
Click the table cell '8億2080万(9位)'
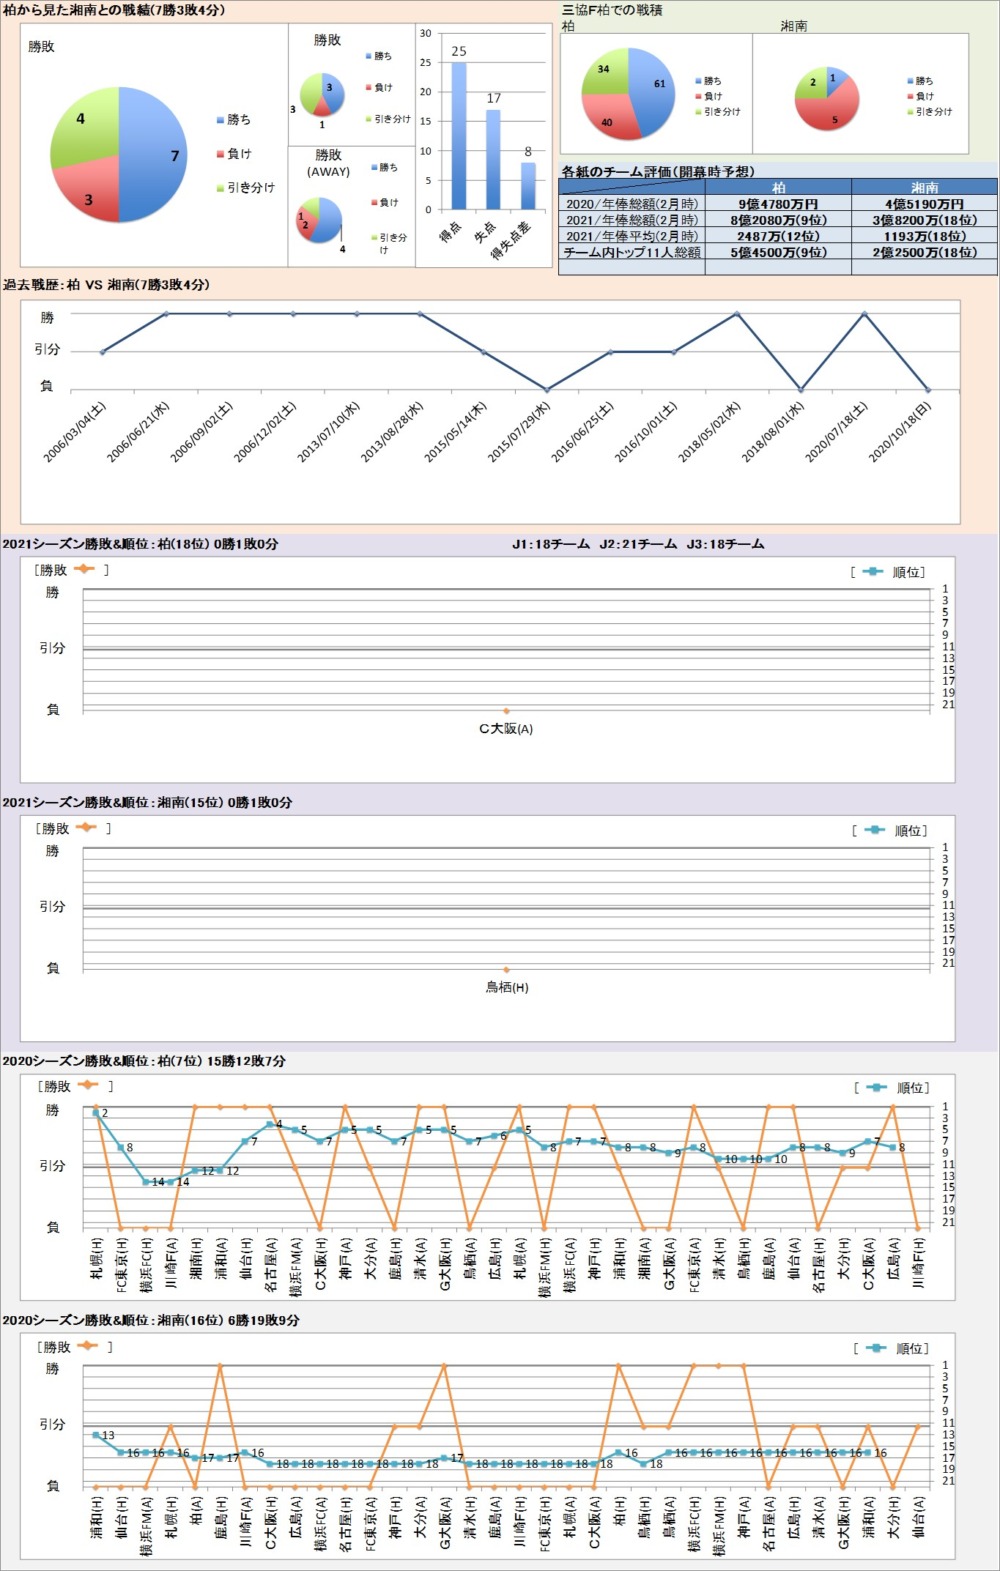[x=778, y=220]
